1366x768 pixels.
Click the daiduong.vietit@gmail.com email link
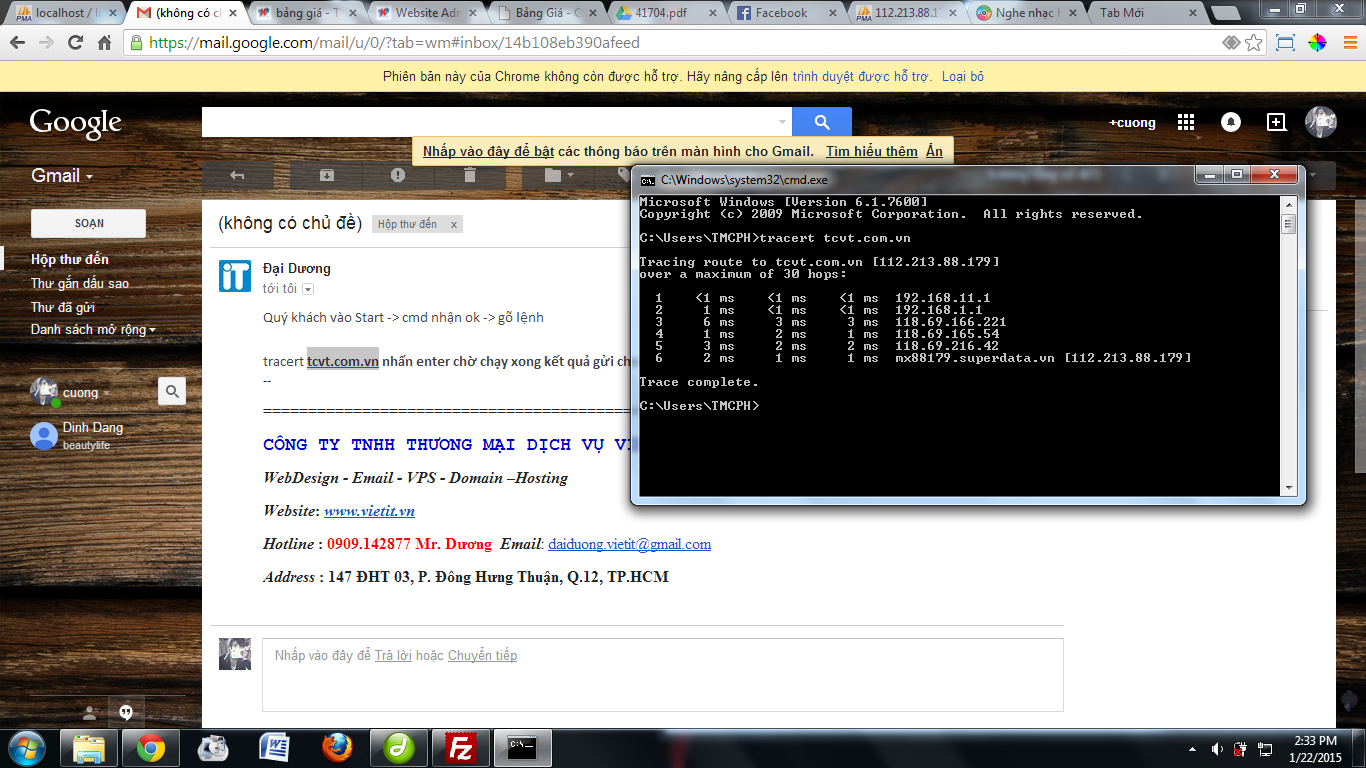pos(630,544)
